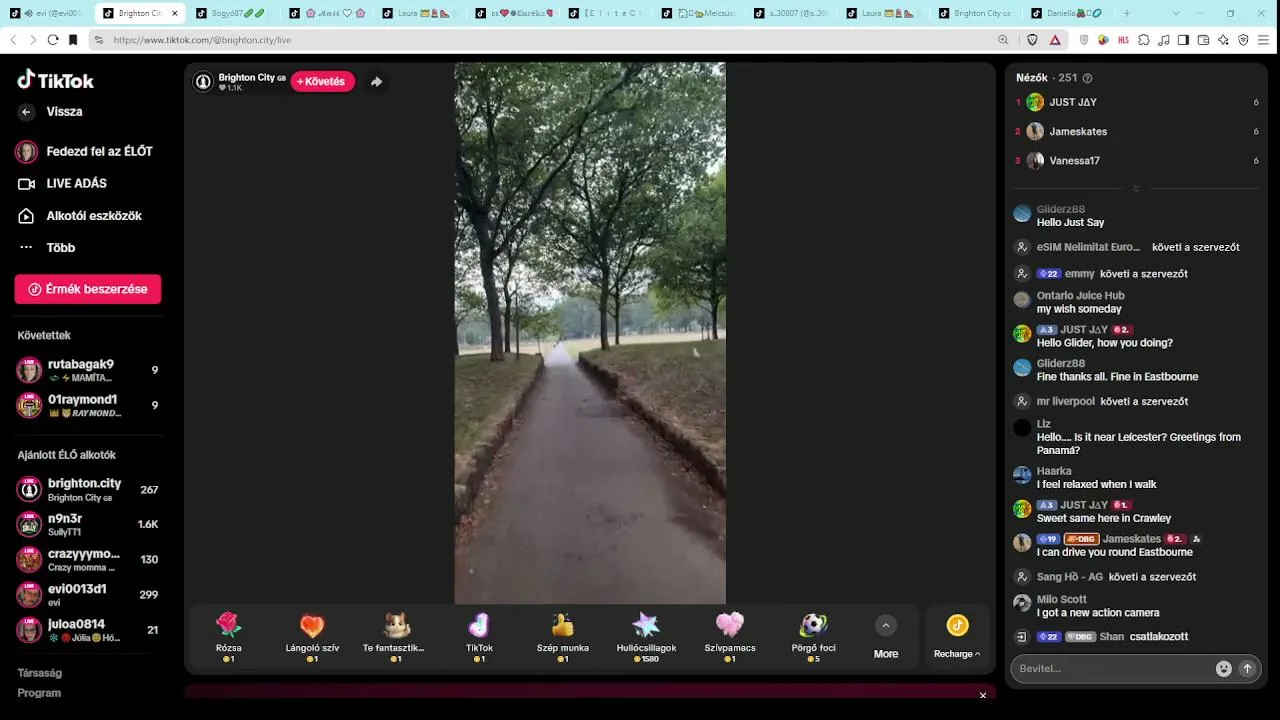Click the Brighton City streamer avatar
The height and width of the screenshot is (720, 1280).
(203, 82)
